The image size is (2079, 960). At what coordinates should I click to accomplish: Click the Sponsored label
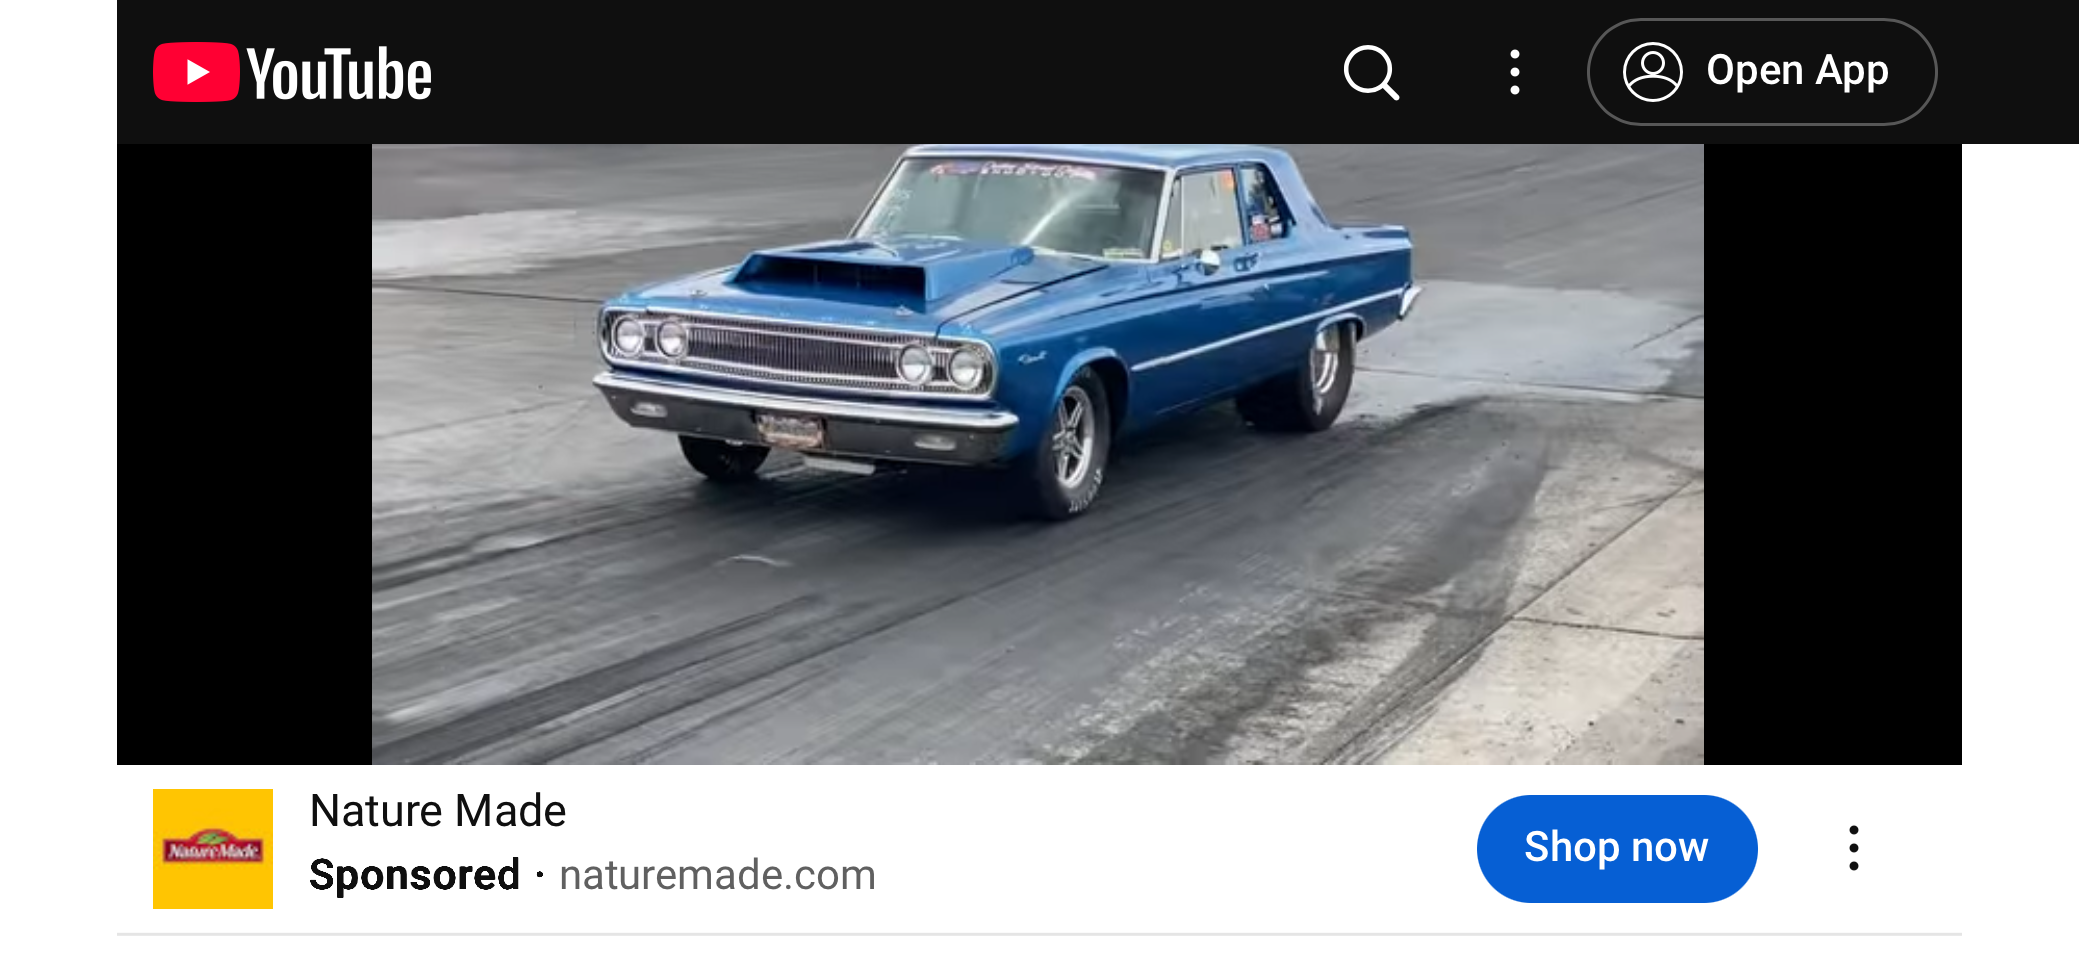[x=414, y=875]
